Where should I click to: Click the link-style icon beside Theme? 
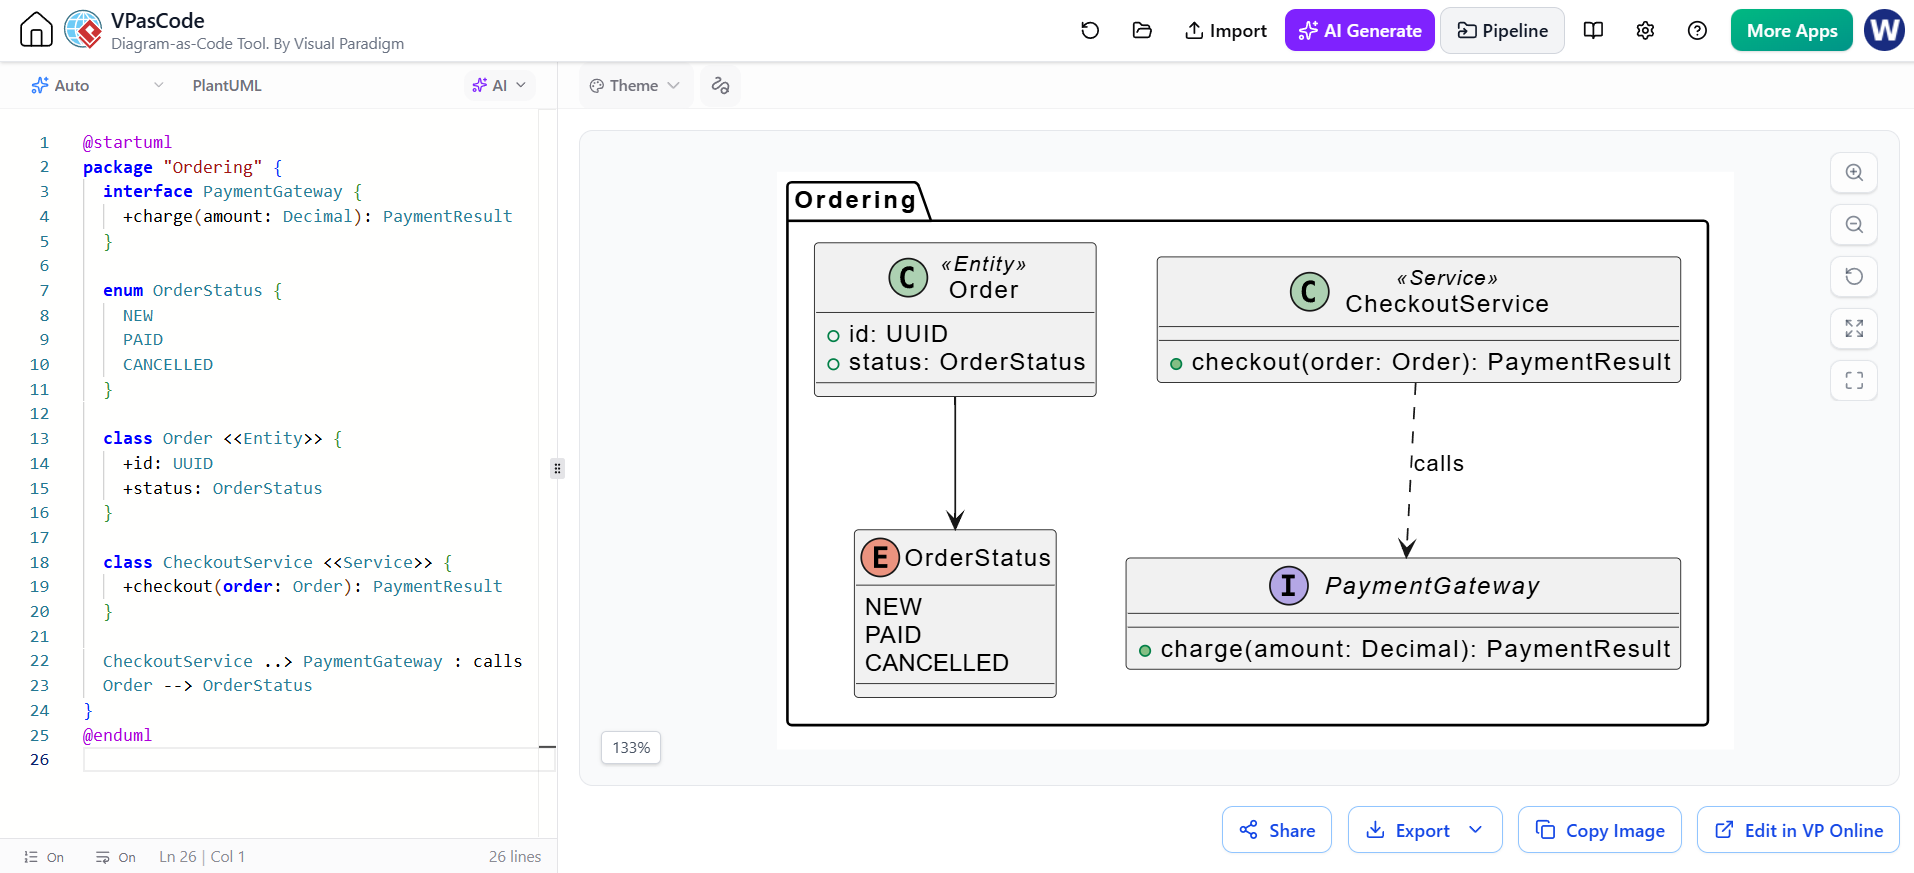720,86
